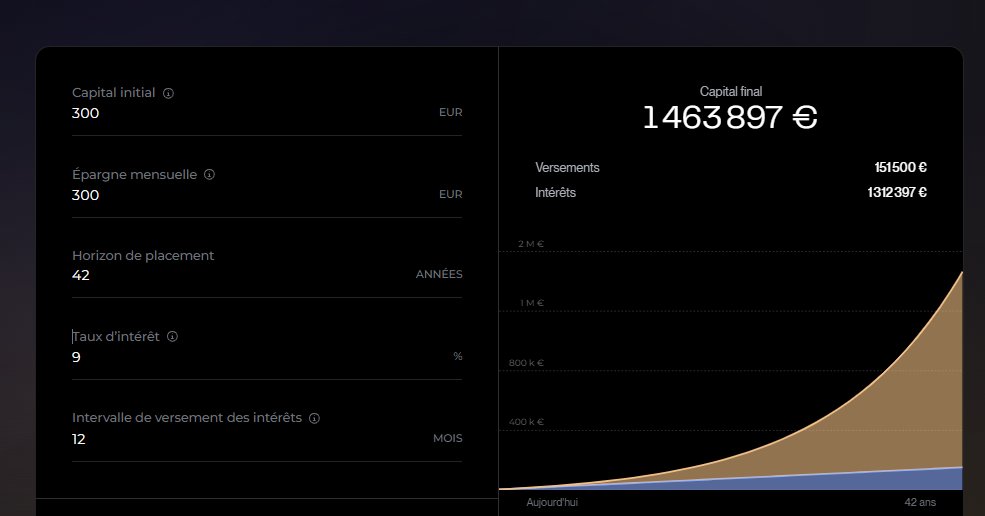Click the Aujourd'hui axis label

point(552,502)
